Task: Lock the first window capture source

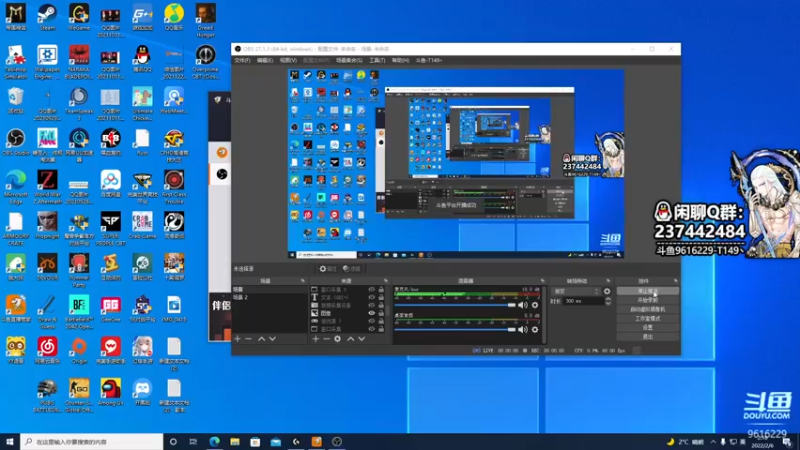Action: tap(381, 289)
